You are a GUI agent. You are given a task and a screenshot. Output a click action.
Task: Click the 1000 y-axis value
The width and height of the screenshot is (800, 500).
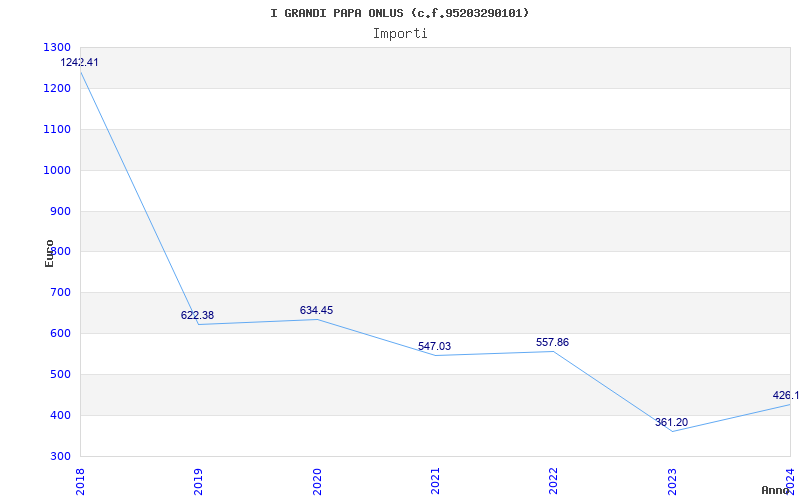pyautogui.click(x=57, y=170)
